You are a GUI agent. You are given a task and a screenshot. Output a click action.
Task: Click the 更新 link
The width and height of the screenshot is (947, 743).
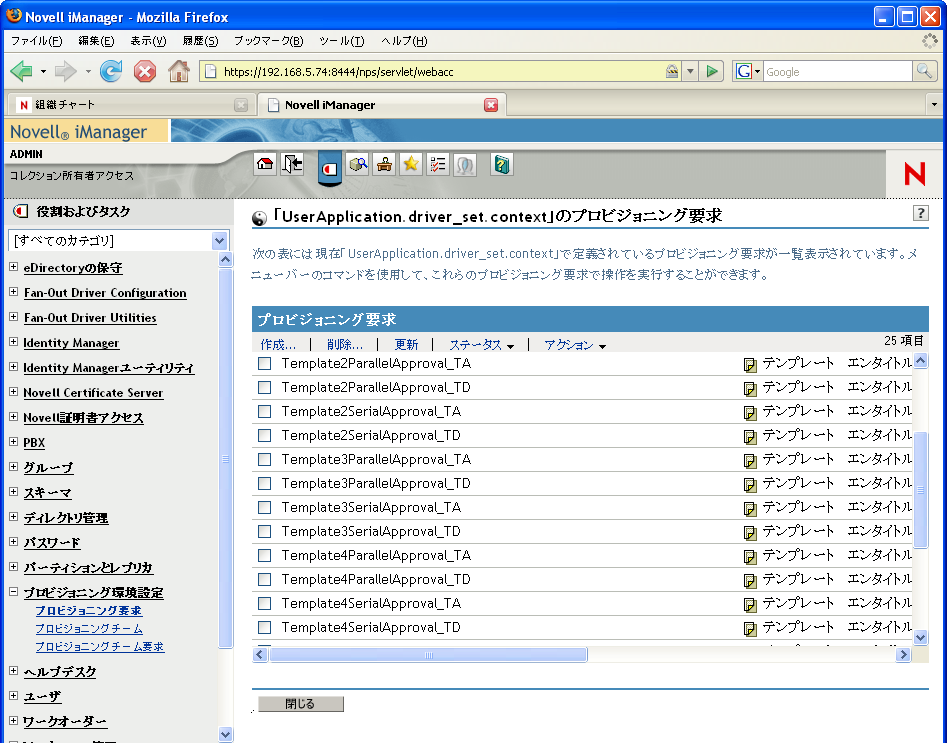click(x=406, y=345)
